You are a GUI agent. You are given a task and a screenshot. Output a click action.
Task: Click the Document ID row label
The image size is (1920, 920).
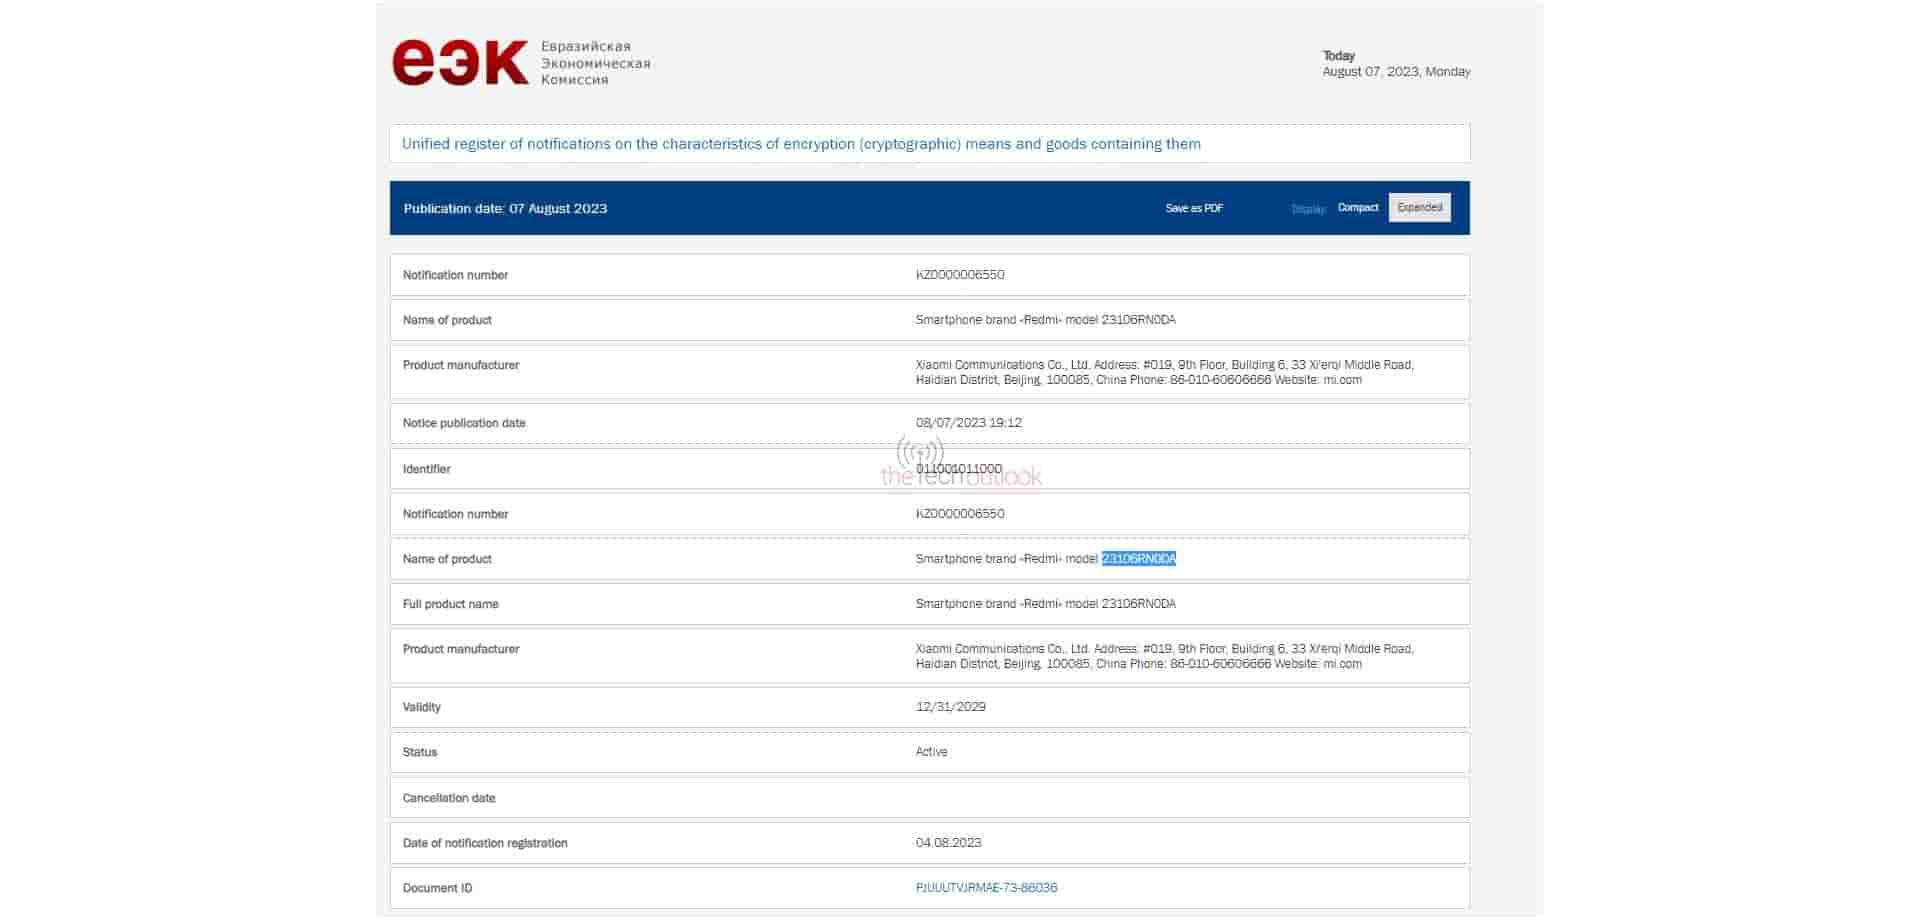[437, 888]
